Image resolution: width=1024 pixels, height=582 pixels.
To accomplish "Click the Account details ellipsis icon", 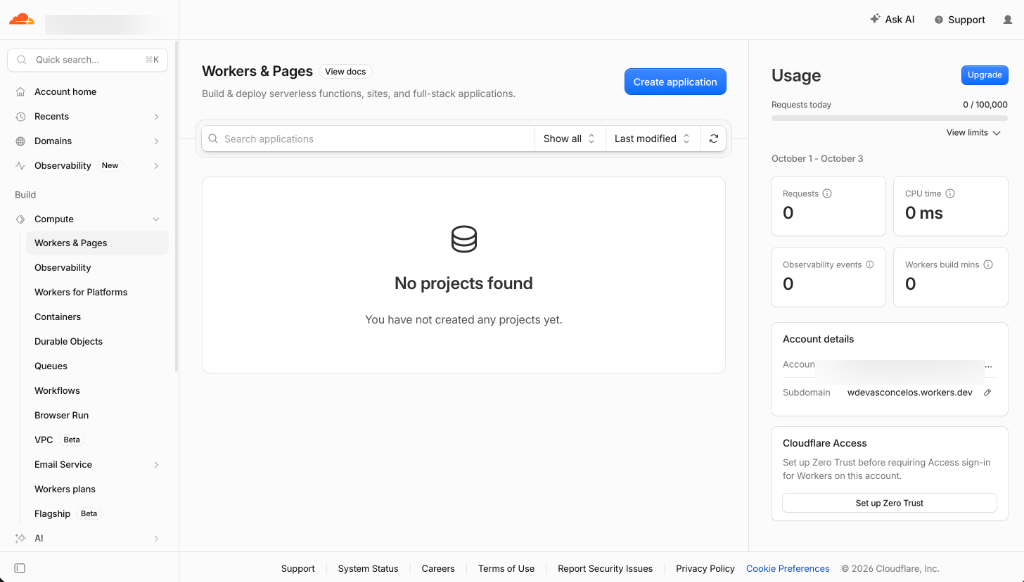I will [989, 365].
